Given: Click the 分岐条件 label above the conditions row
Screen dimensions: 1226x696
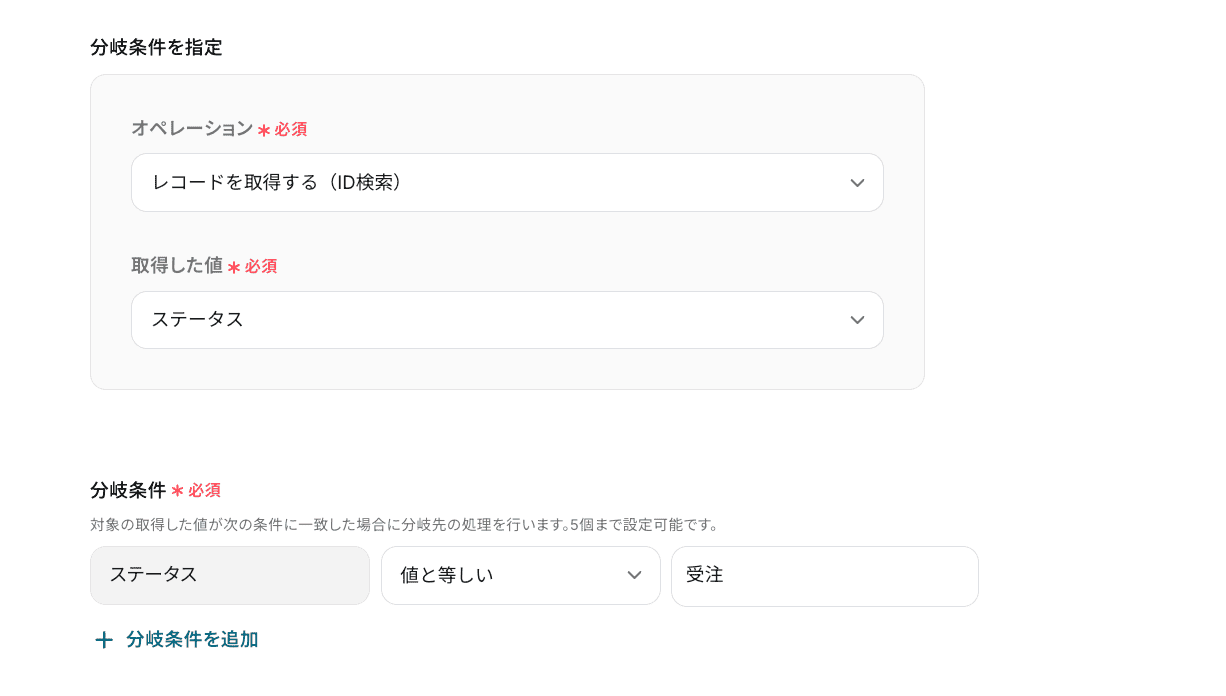Looking at the screenshot, I should (x=128, y=490).
